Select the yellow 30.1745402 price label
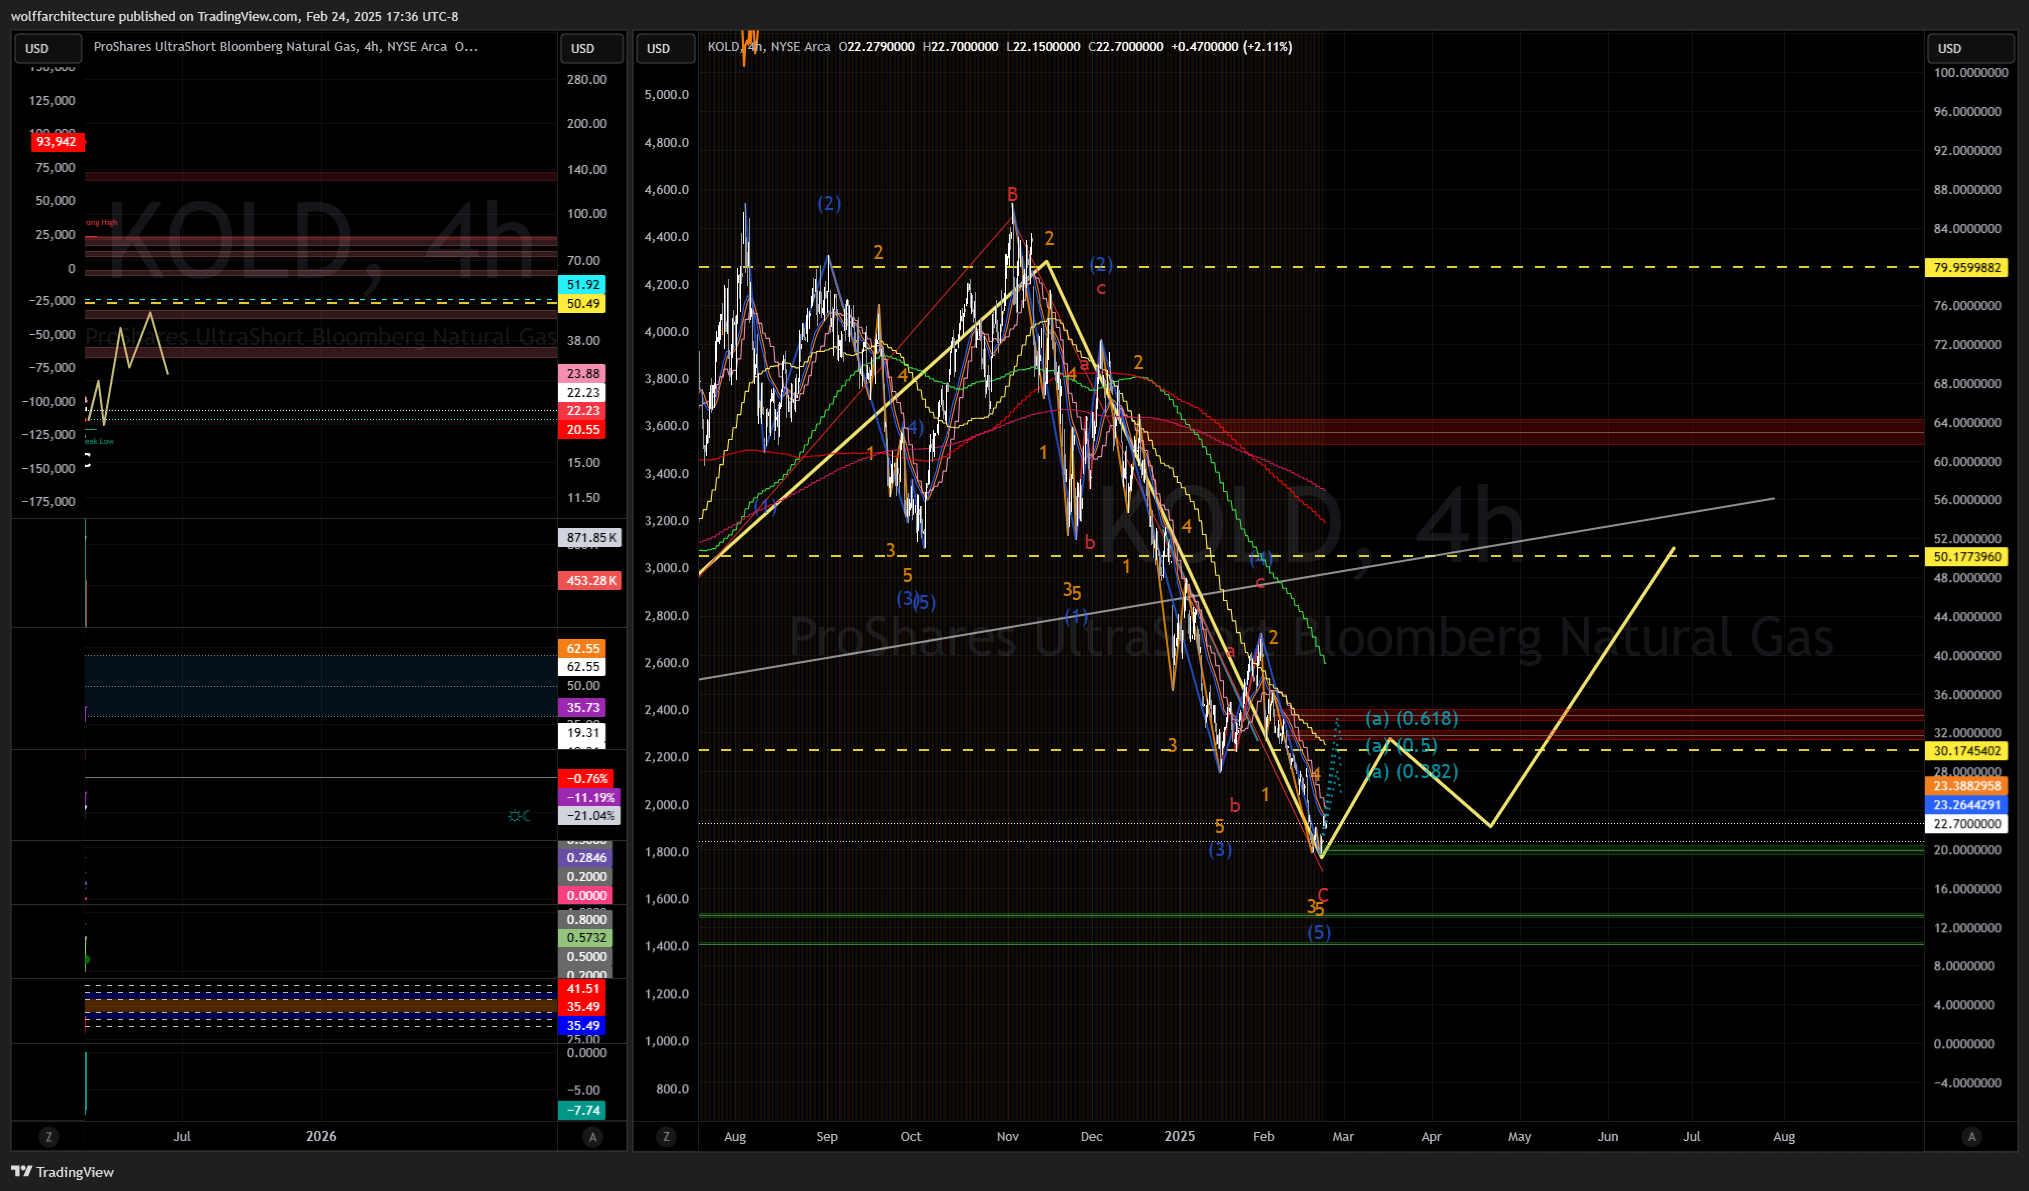 point(1967,751)
